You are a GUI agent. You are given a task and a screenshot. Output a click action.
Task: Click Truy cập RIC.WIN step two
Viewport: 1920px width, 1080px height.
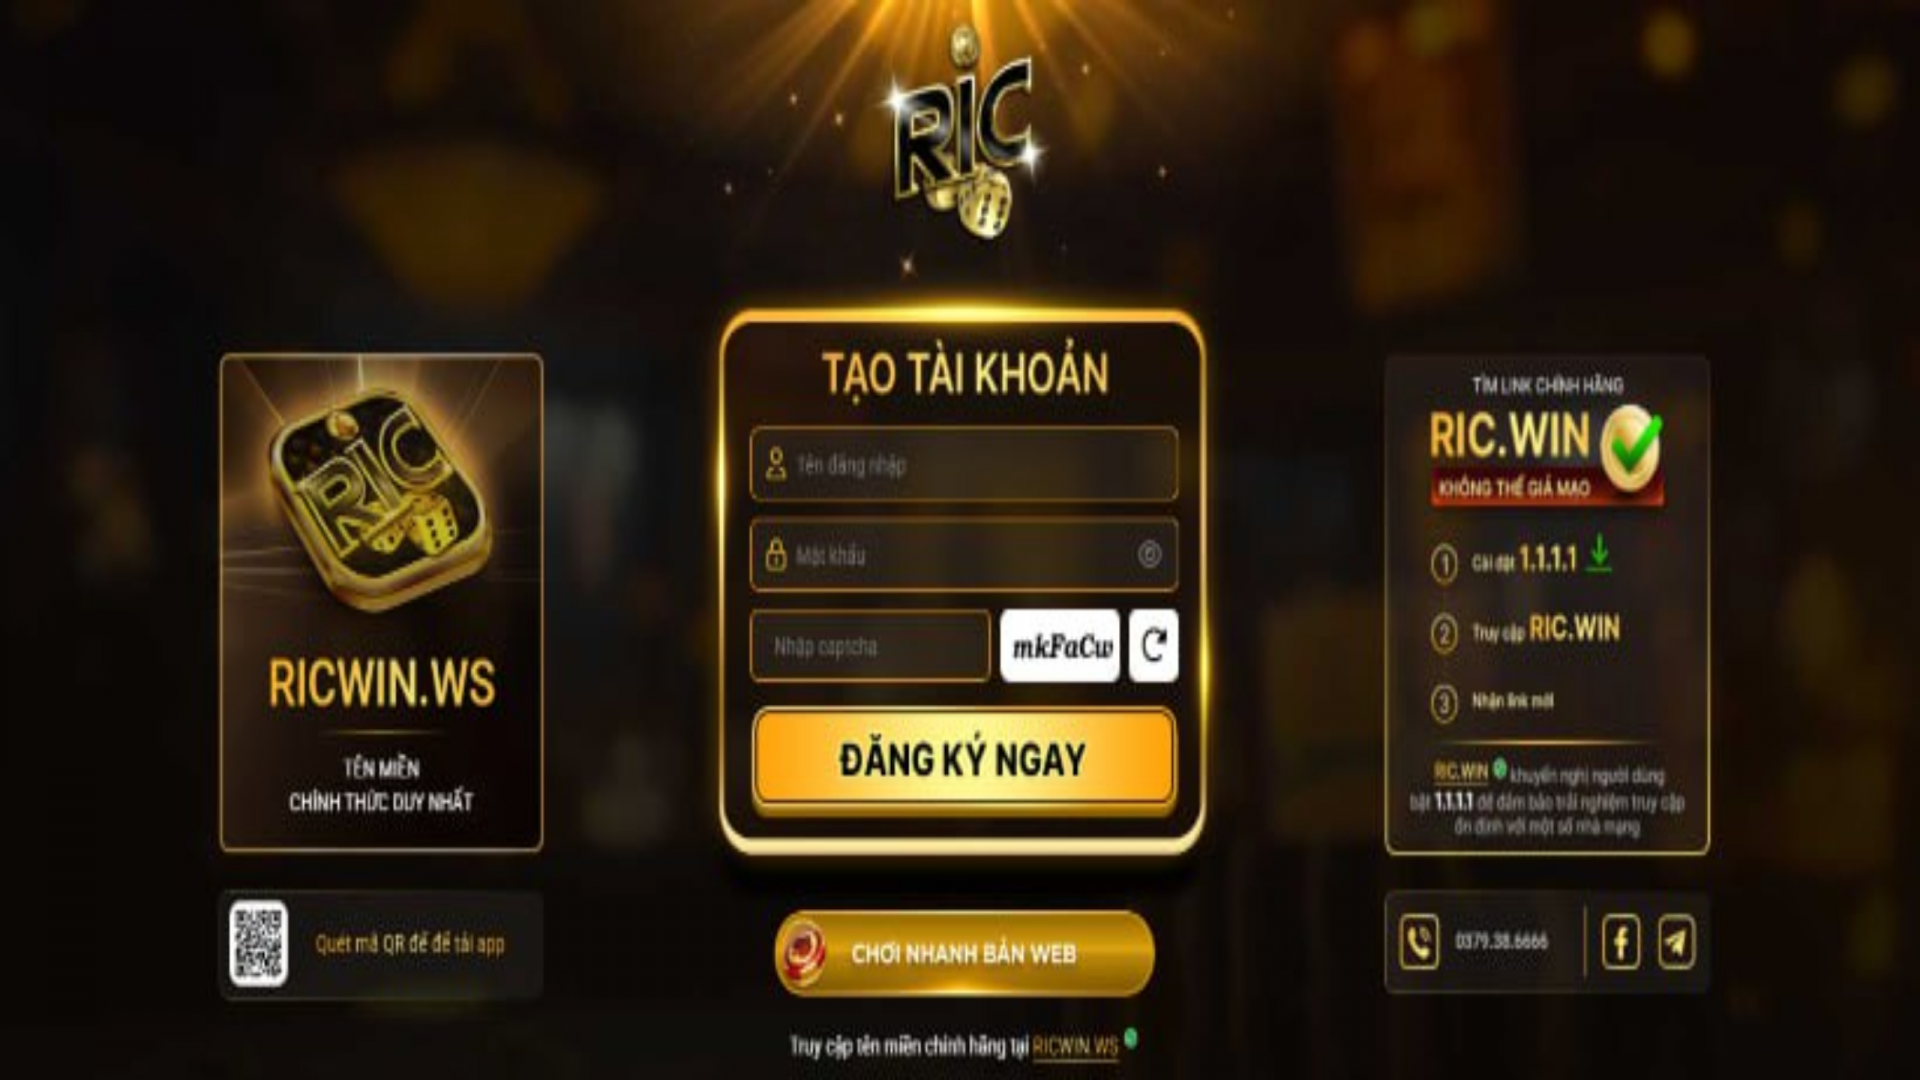click(x=1545, y=630)
